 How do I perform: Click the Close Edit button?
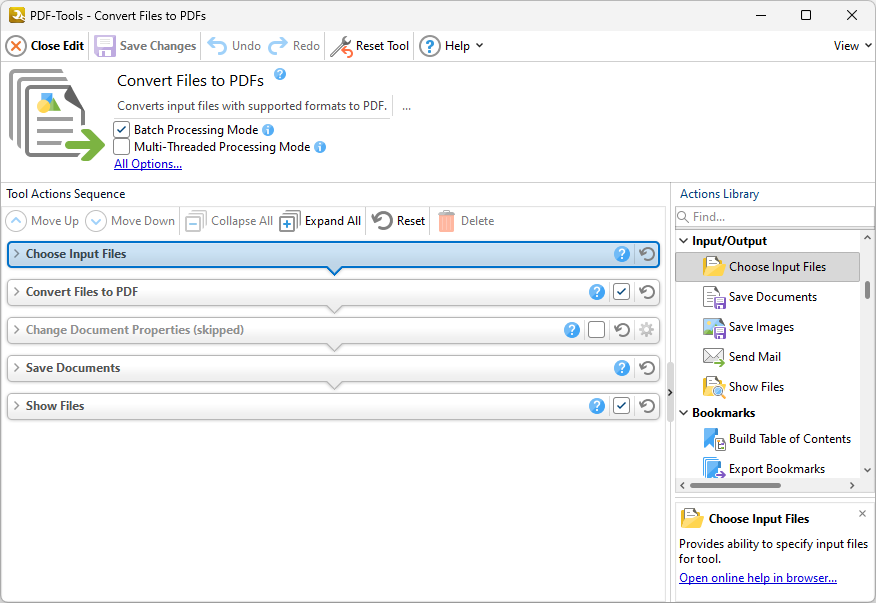click(x=45, y=46)
